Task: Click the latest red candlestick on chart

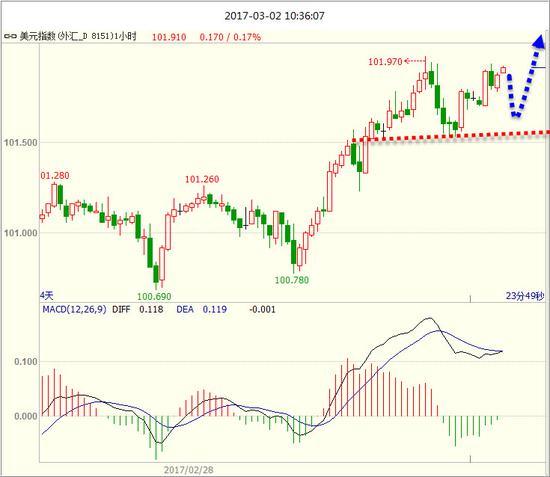Action: point(503,70)
